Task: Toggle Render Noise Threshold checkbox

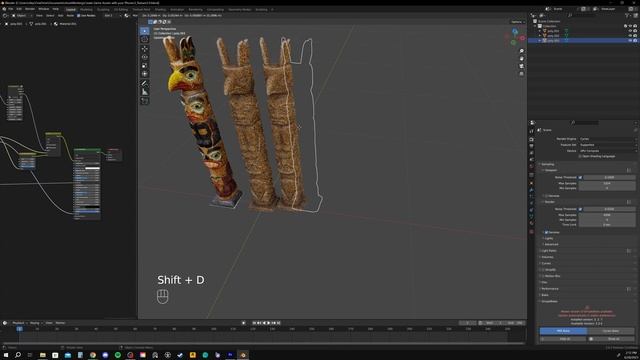Action: (580, 209)
